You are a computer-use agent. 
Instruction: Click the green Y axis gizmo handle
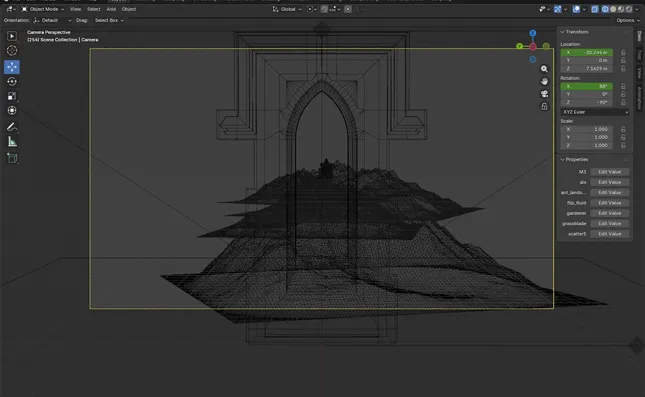pyautogui.click(x=520, y=46)
